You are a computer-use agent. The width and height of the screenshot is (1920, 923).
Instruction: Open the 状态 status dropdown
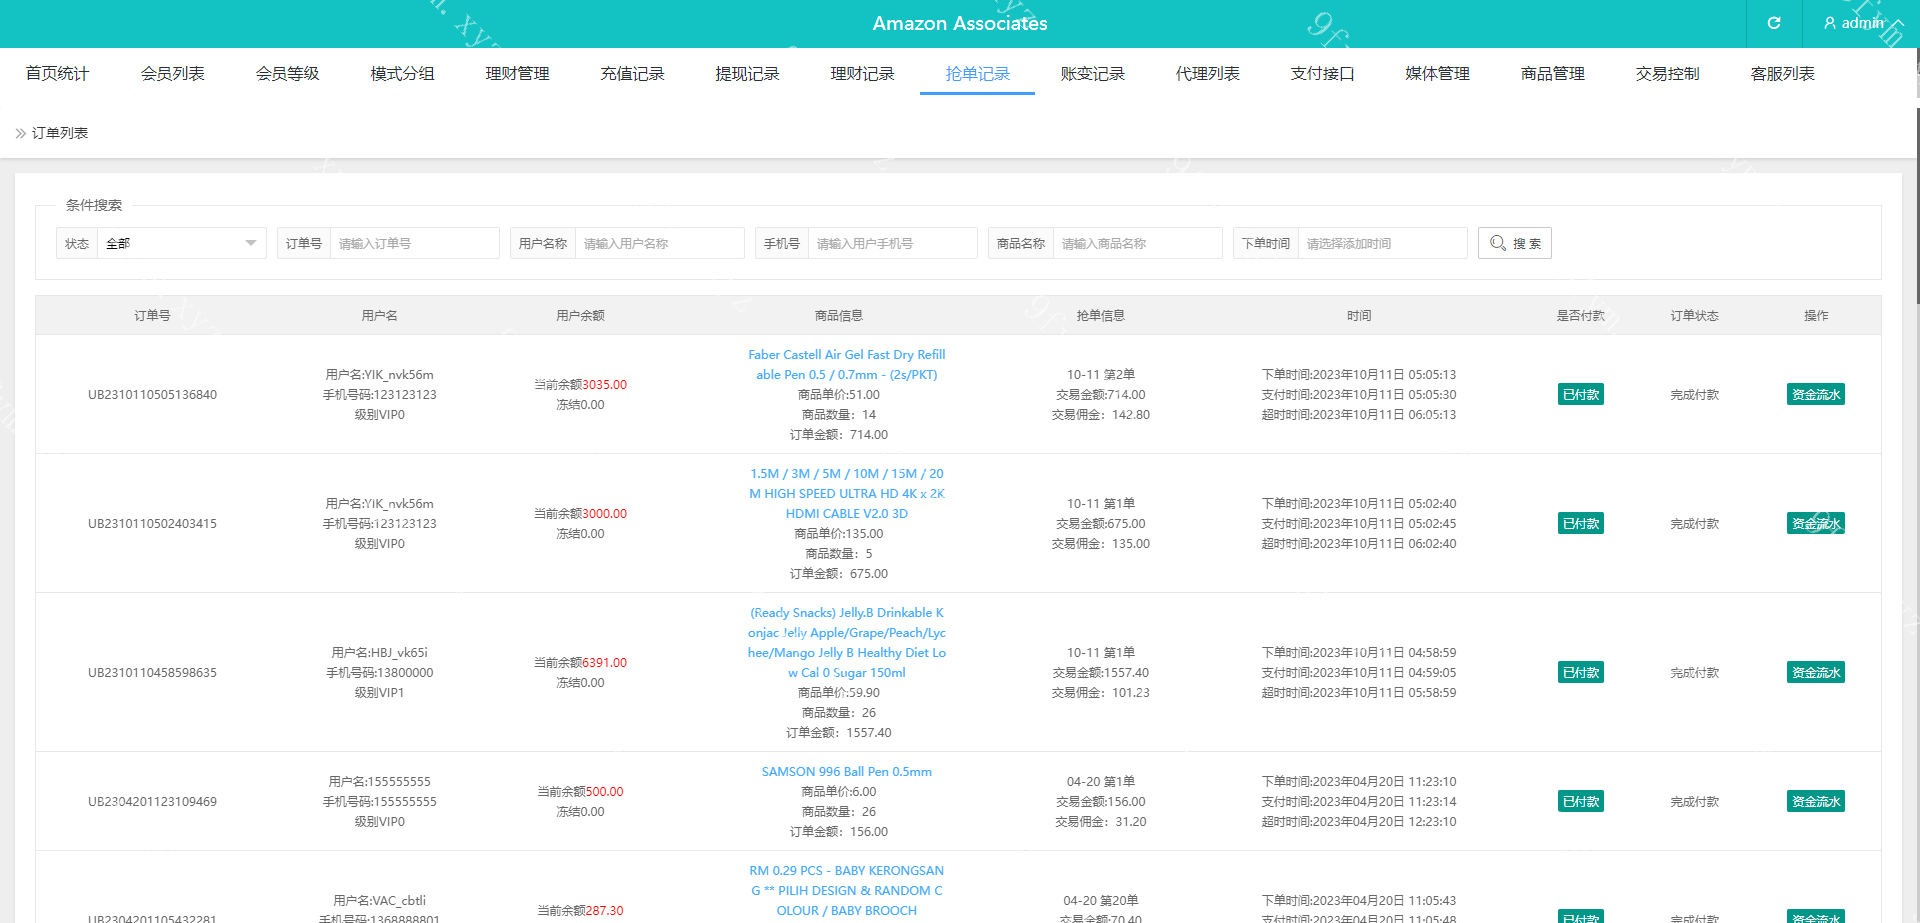[181, 243]
